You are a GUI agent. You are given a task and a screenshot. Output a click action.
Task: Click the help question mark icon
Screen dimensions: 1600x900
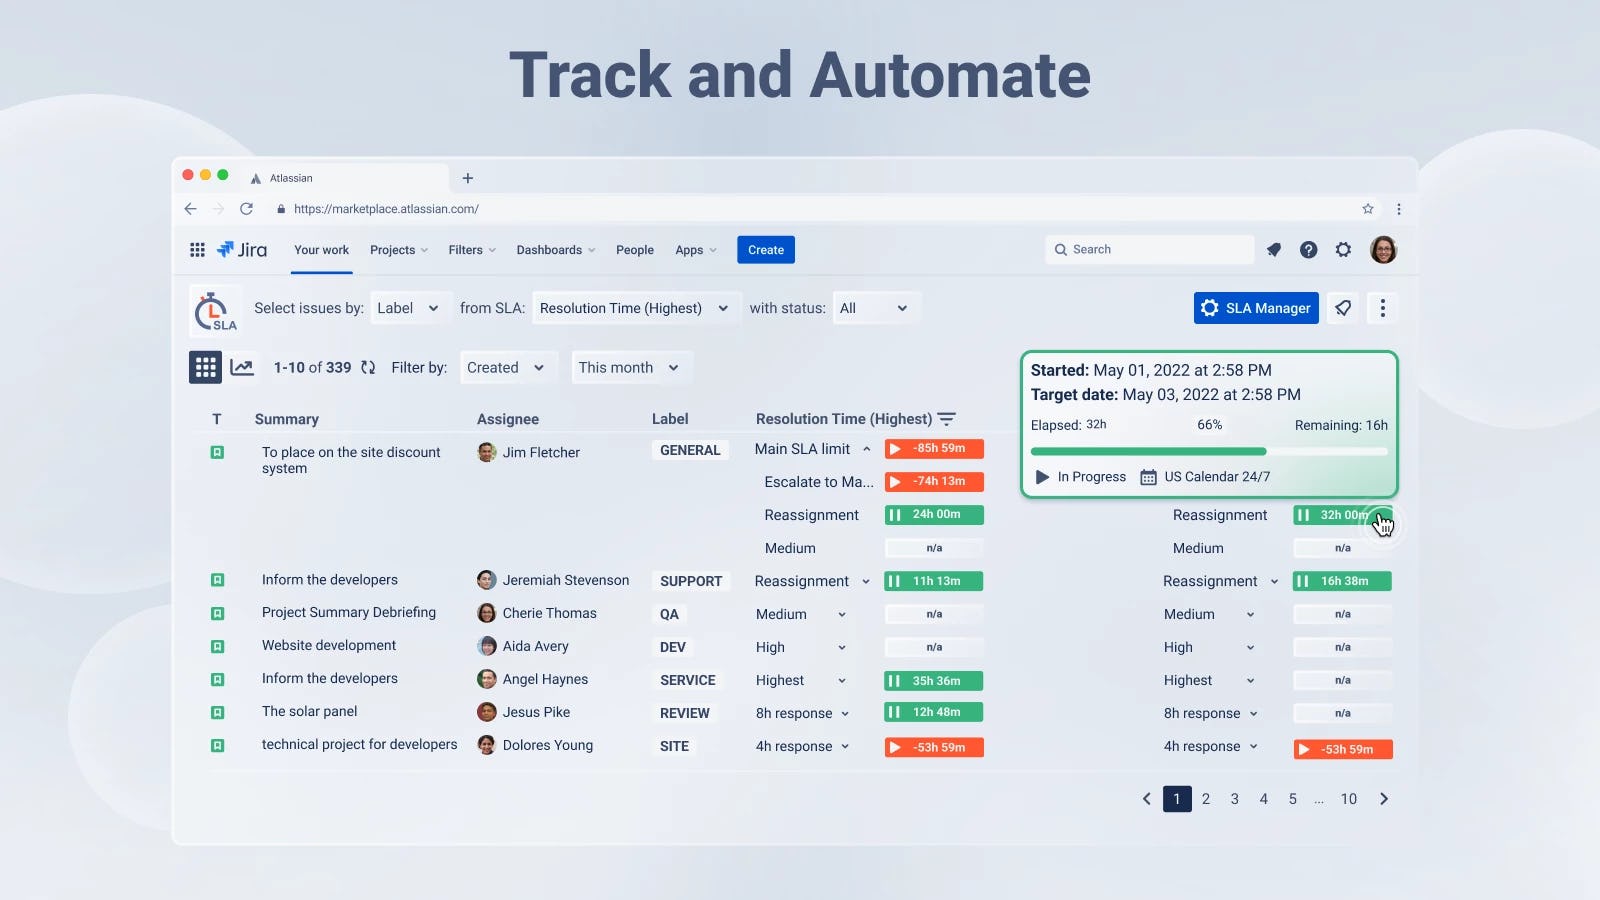[1308, 249]
